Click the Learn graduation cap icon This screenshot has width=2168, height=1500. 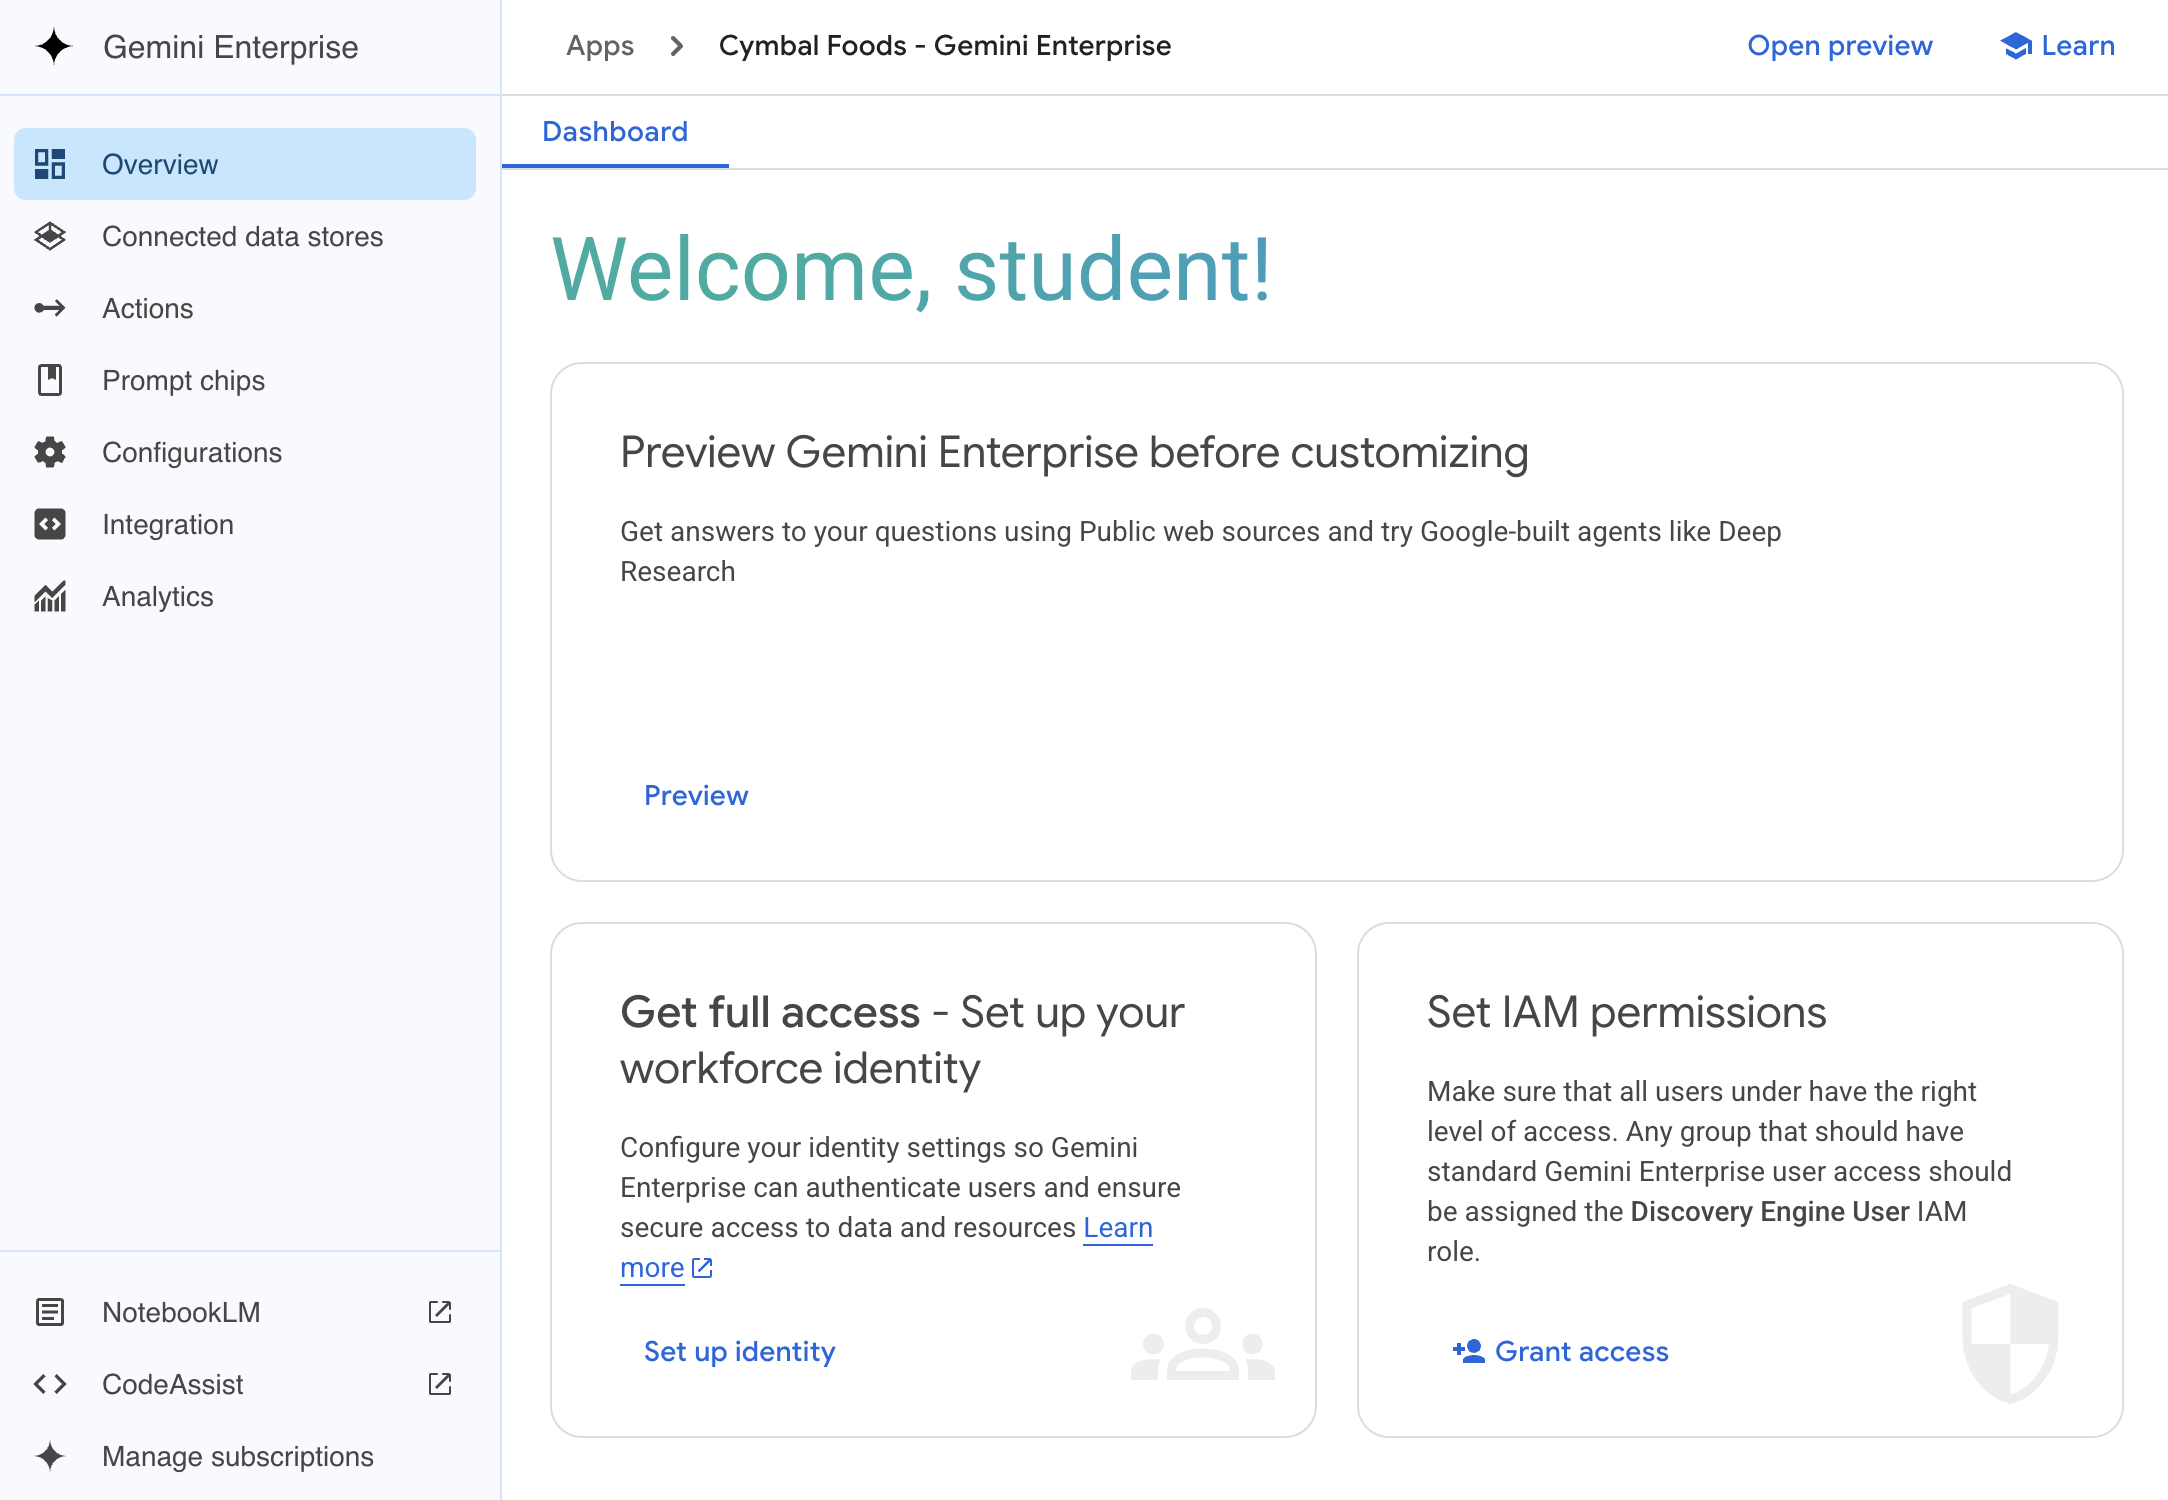click(2016, 45)
